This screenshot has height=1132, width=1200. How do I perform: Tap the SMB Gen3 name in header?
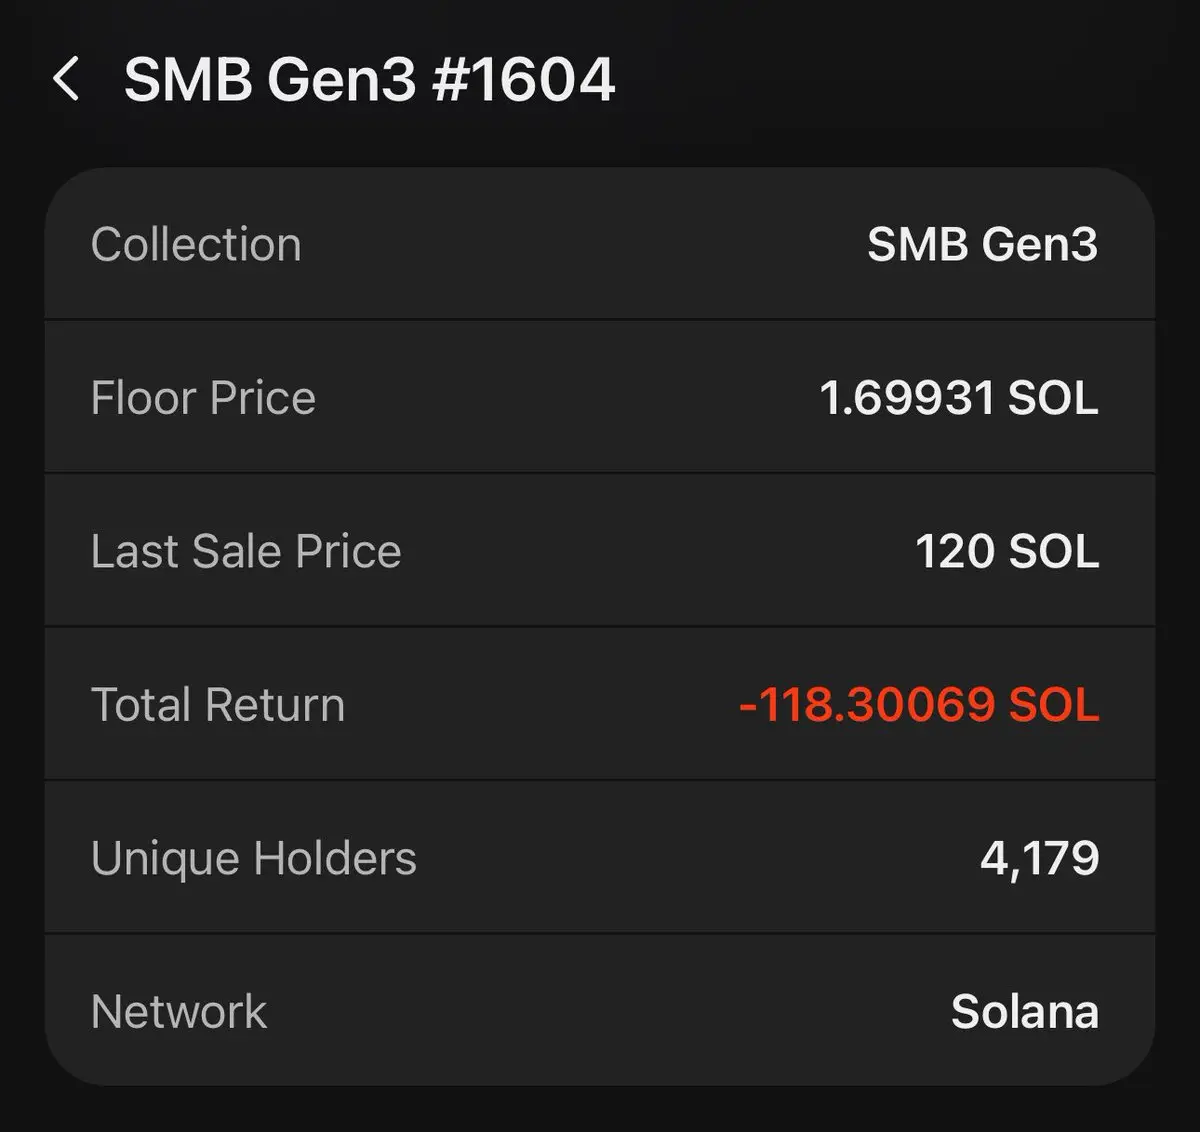(270, 79)
